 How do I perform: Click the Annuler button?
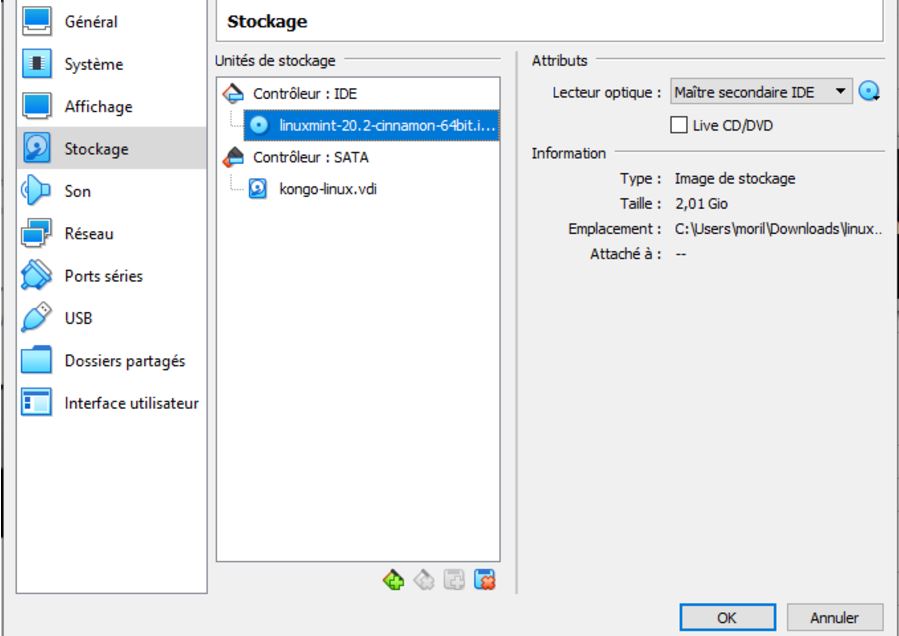tap(834, 617)
